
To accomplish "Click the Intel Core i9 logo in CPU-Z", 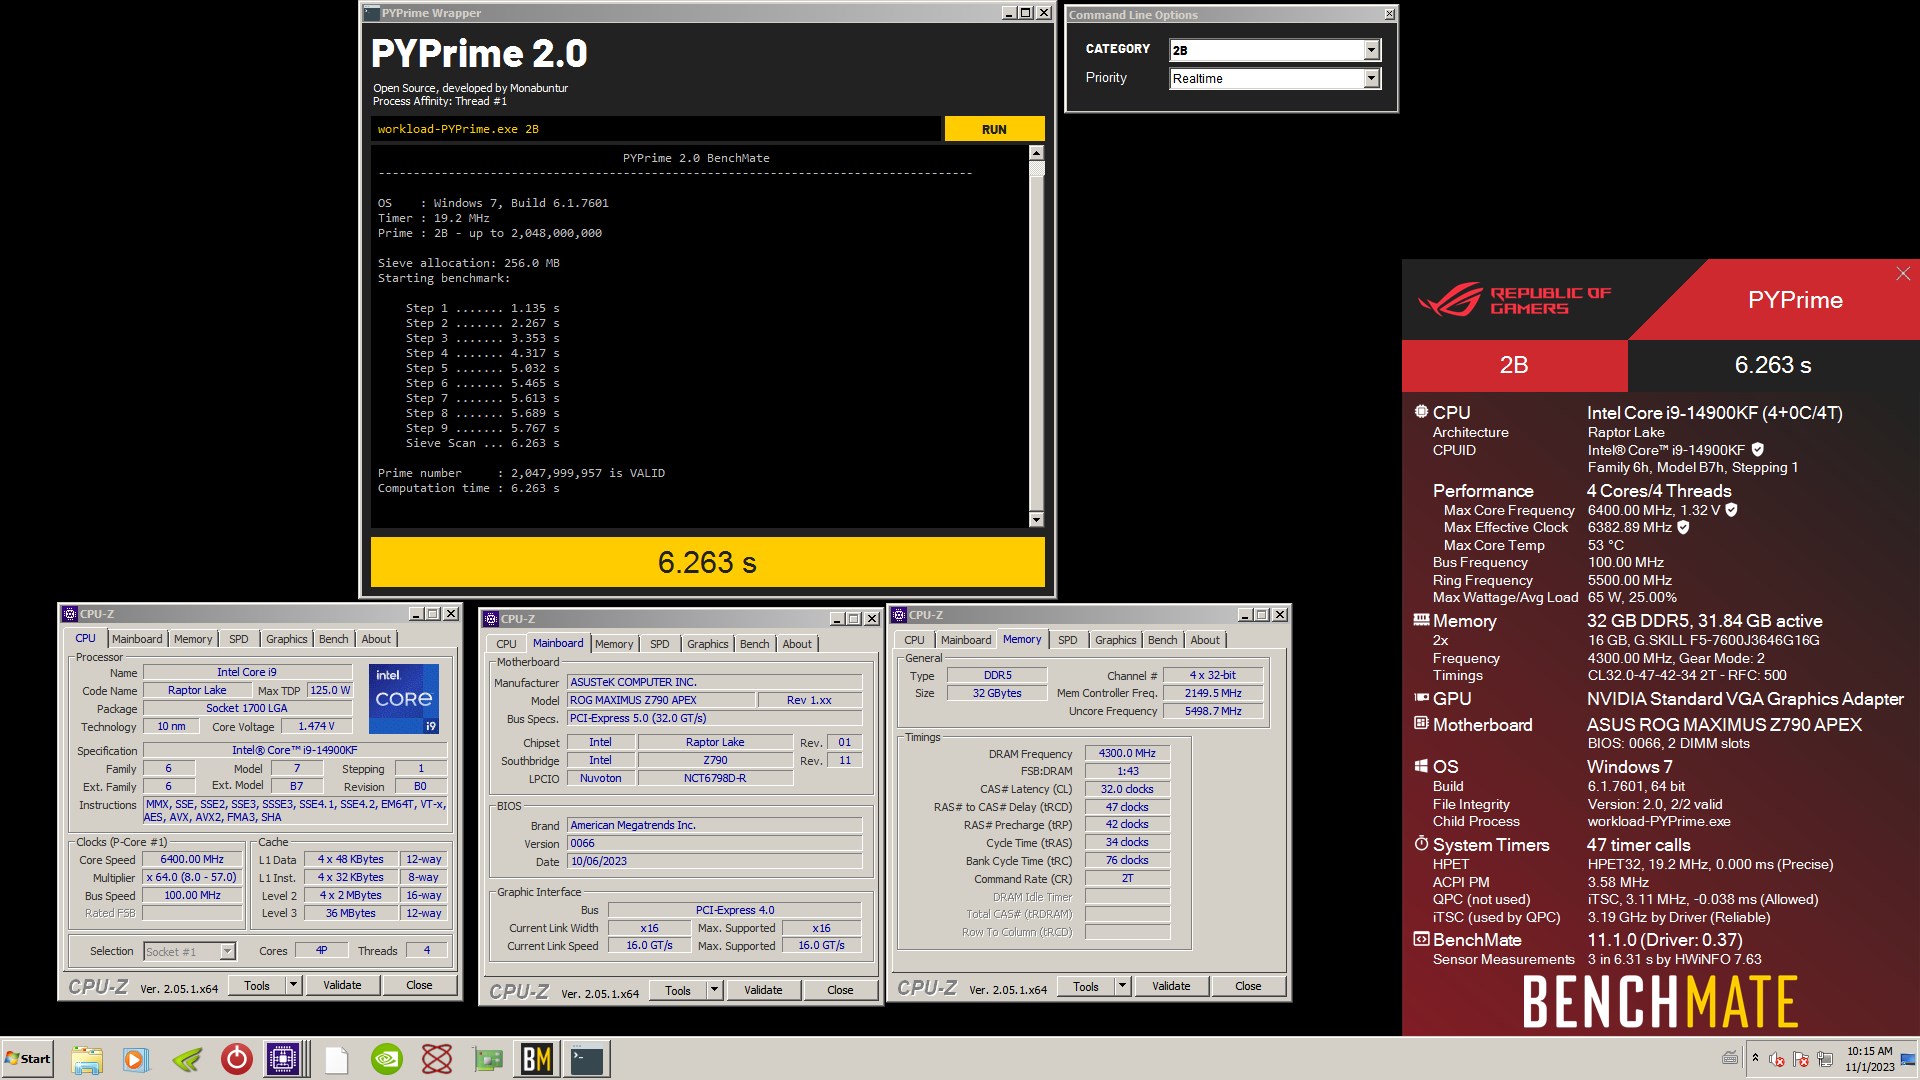I will tap(404, 699).
